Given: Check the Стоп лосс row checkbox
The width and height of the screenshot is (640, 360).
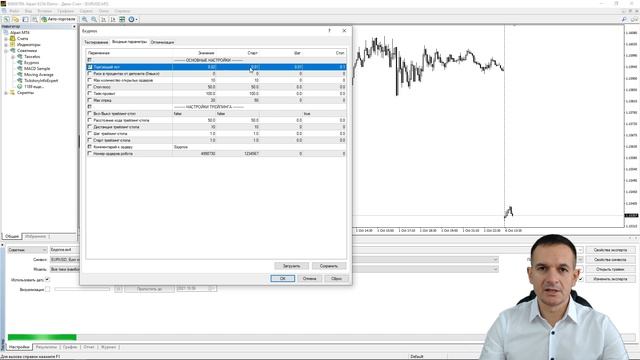Looking at the screenshot, I should (x=89, y=87).
